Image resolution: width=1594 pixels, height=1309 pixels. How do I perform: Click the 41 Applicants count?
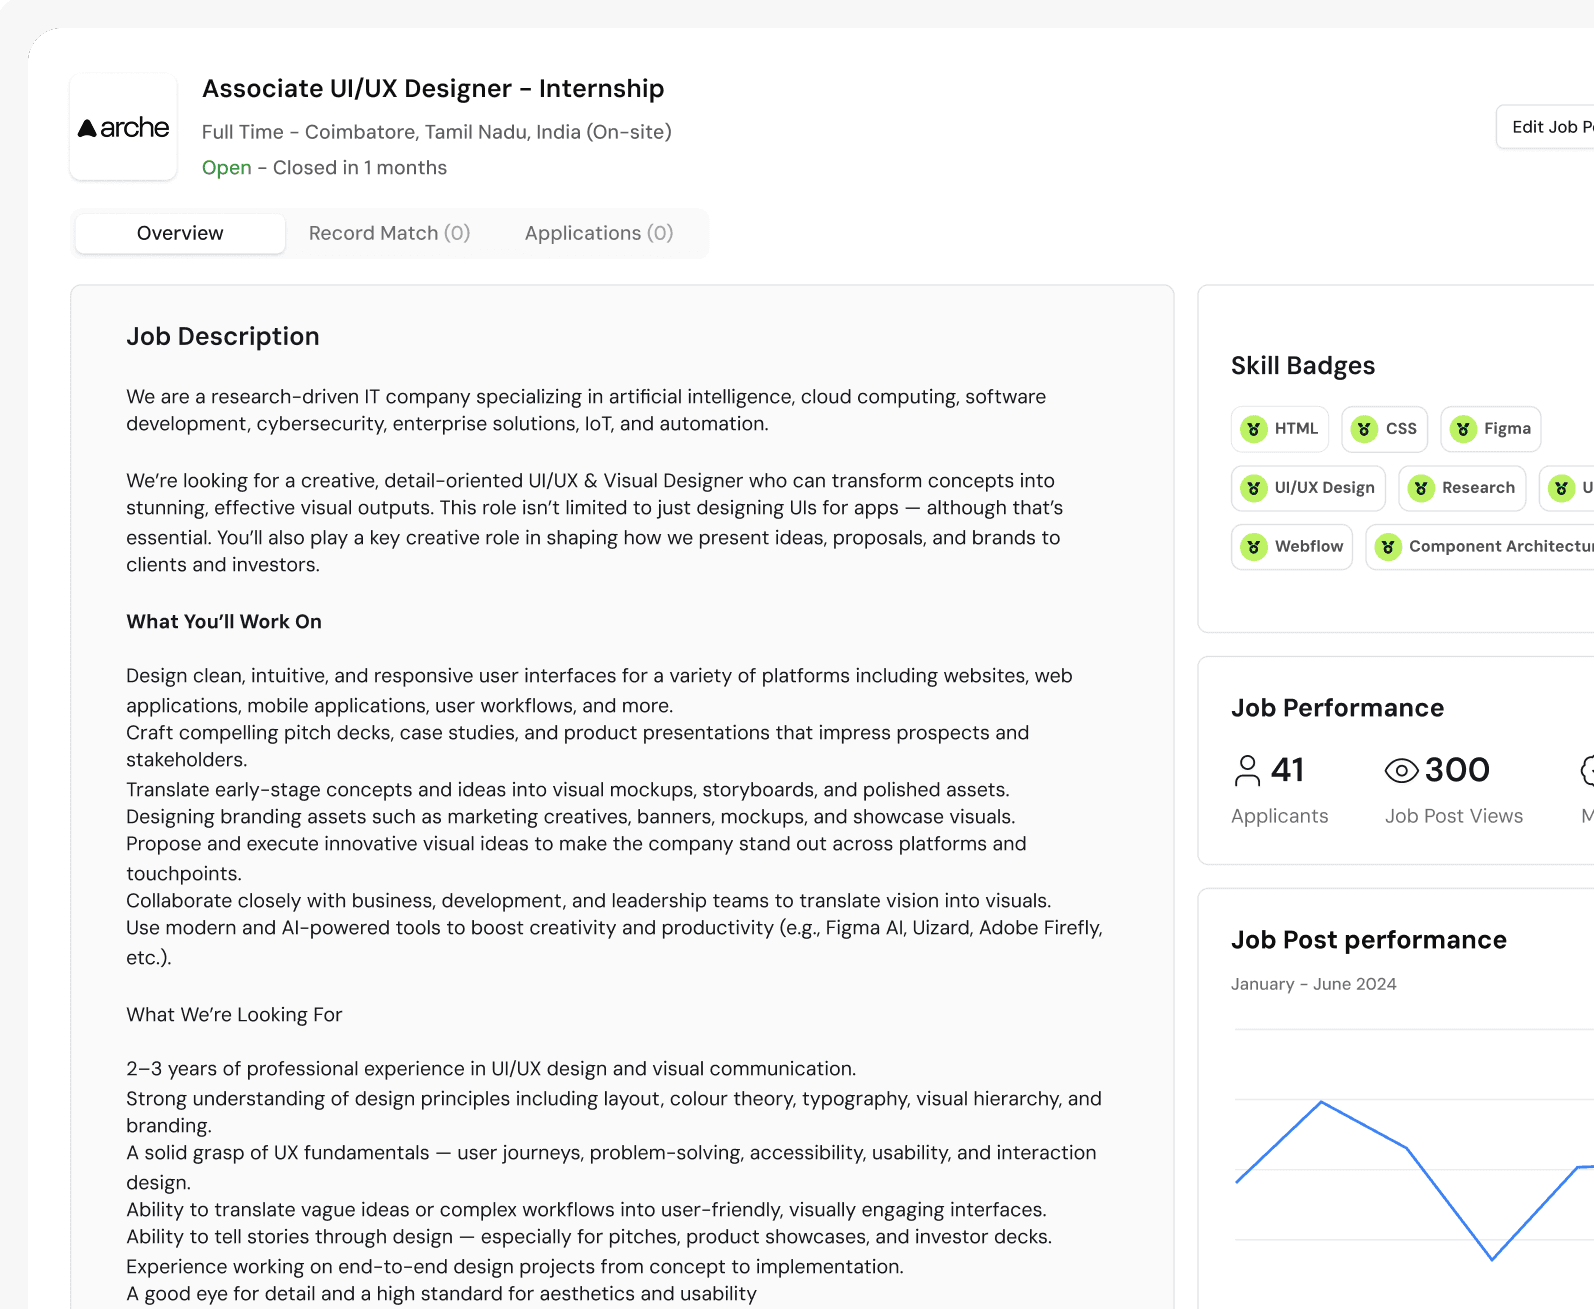[x=1287, y=770]
